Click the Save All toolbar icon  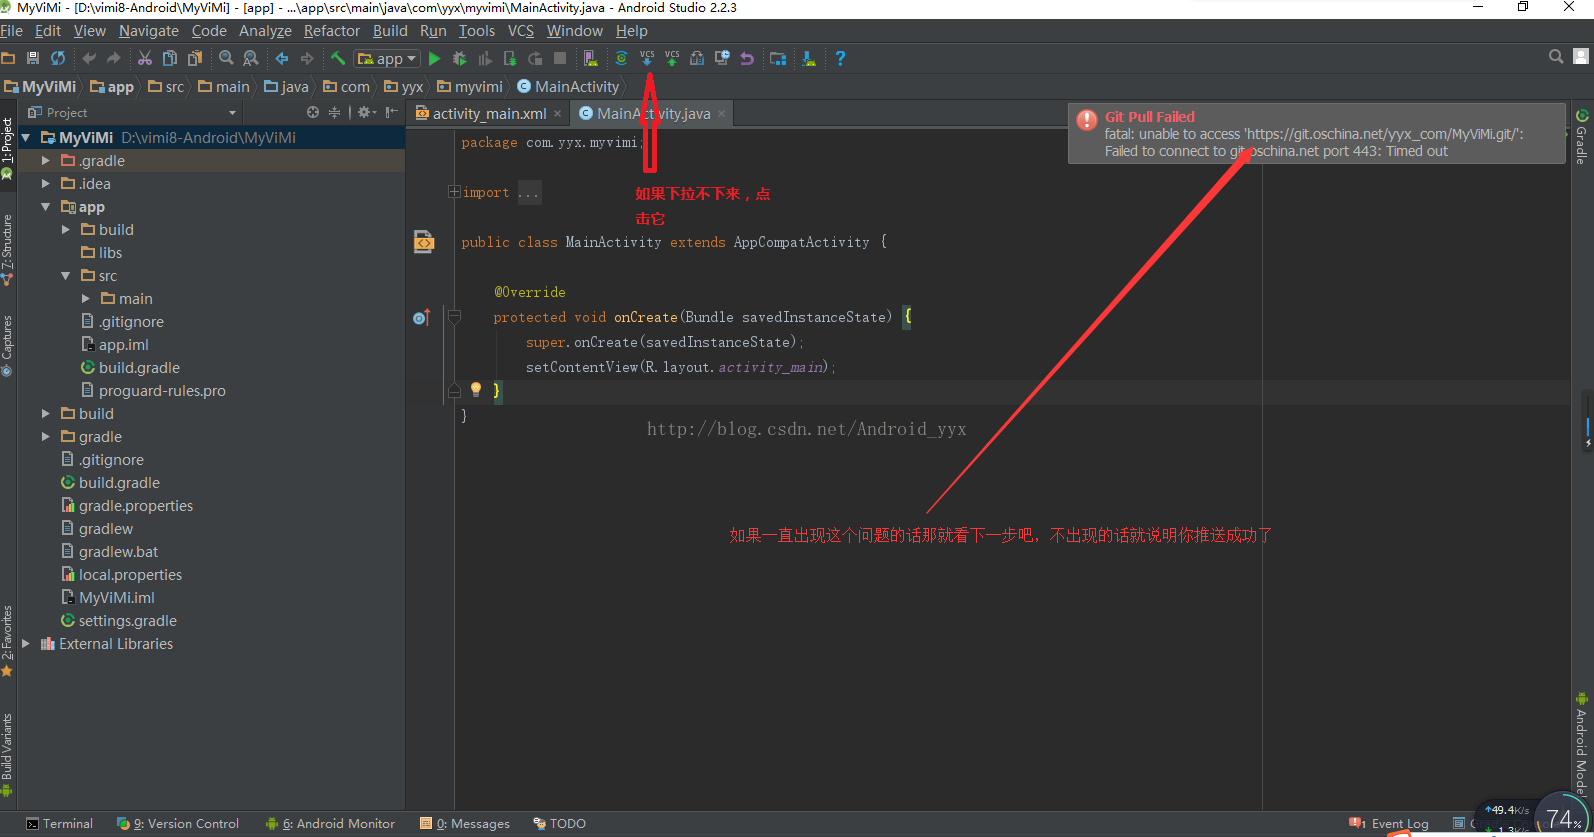click(33, 58)
